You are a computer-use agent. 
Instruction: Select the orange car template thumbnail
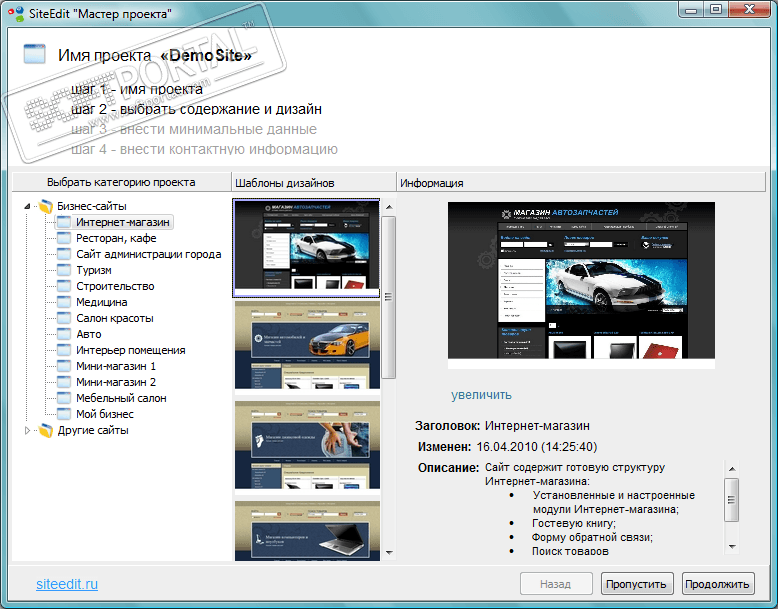coord(307,345)
